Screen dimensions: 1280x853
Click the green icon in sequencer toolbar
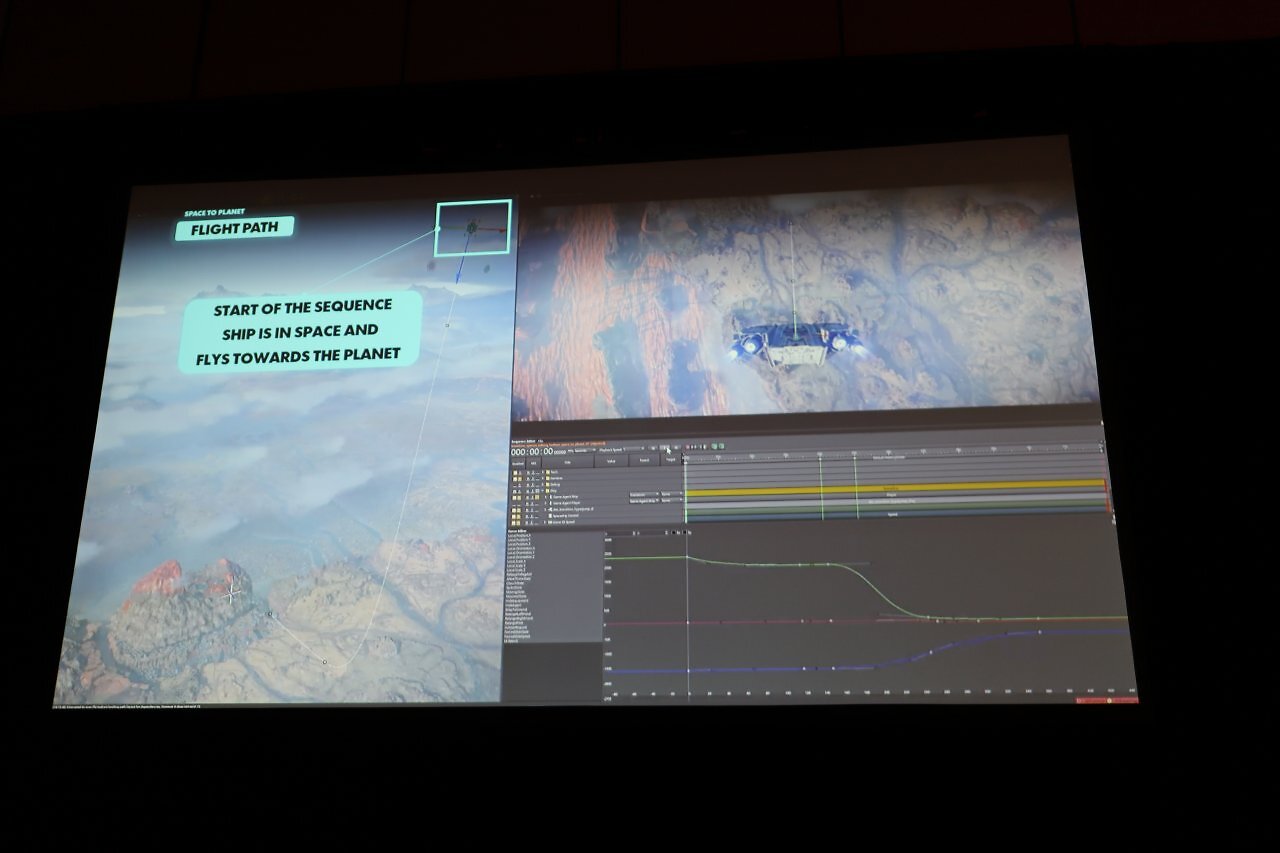(x=720, y=446)
